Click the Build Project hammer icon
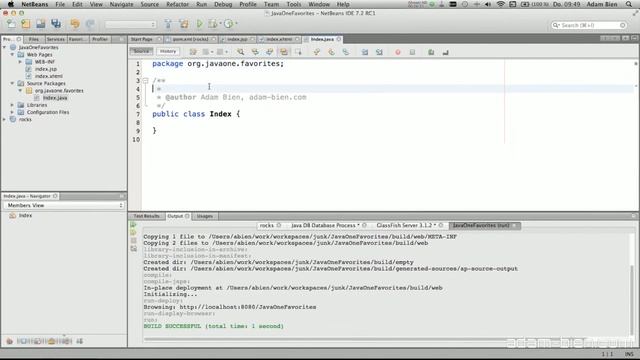 (168, 24)
